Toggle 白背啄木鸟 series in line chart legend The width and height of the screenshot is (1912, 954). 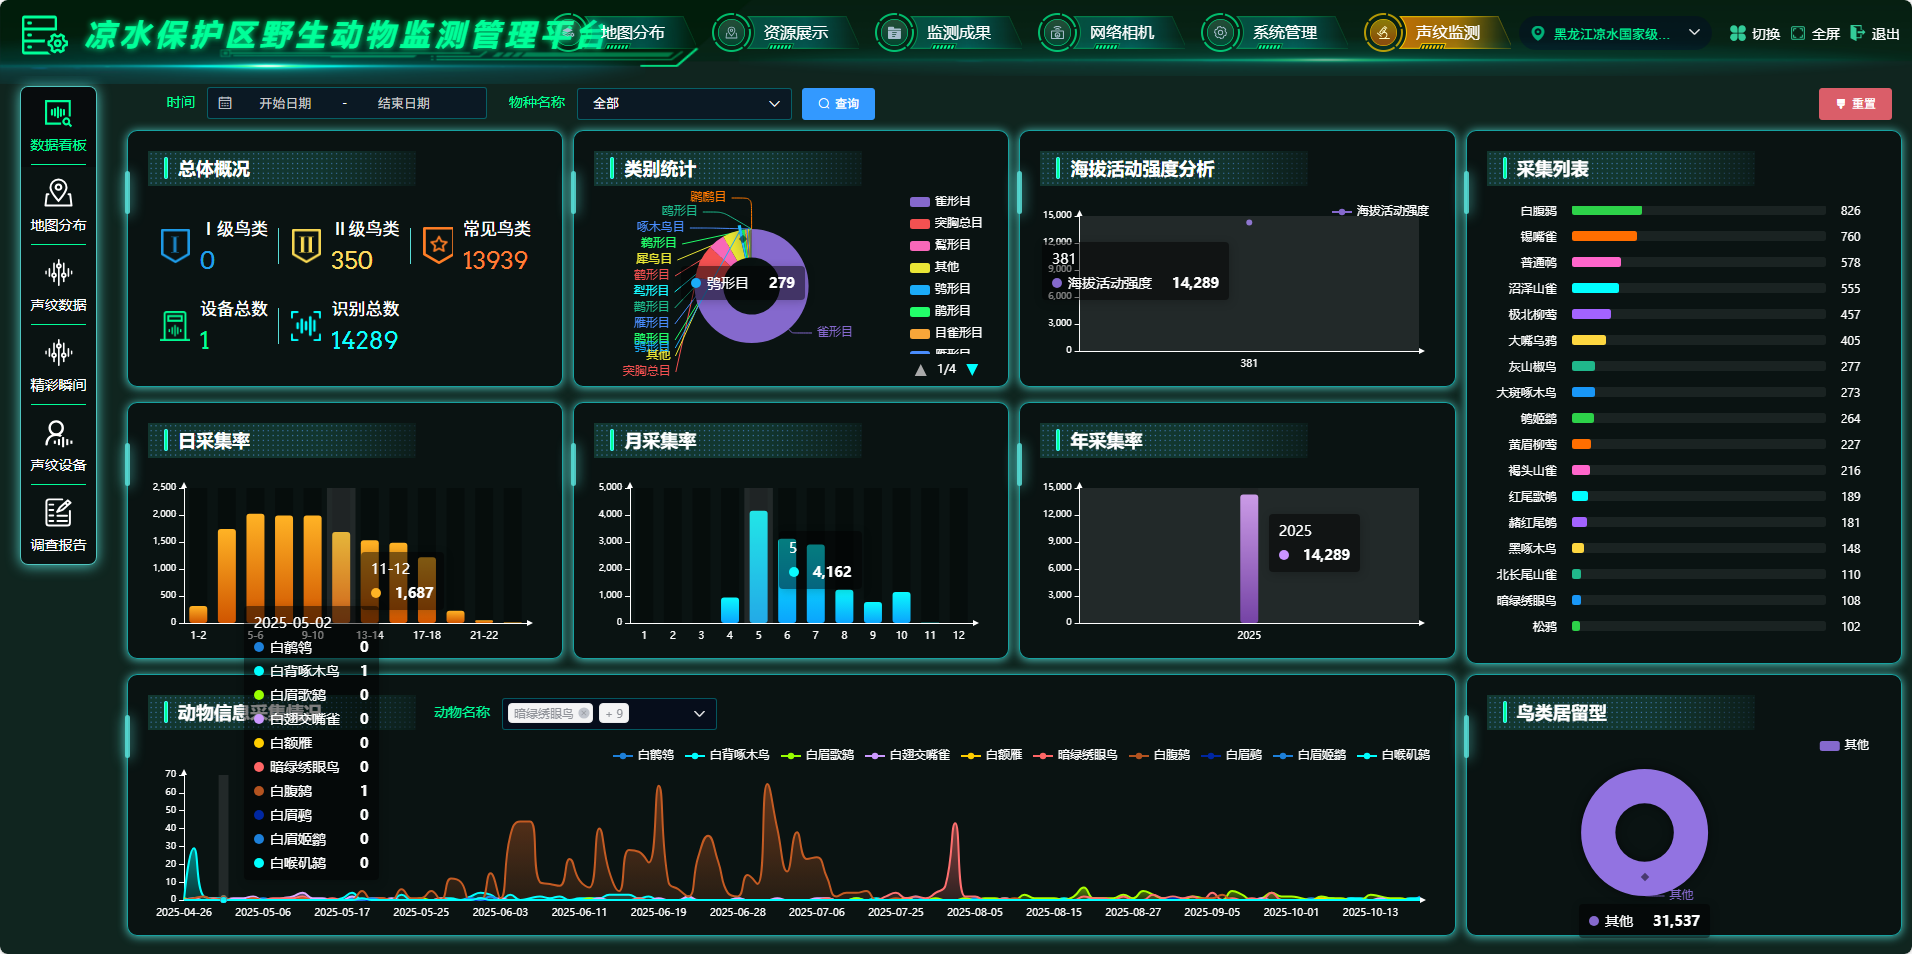click(x=728, y=755)
